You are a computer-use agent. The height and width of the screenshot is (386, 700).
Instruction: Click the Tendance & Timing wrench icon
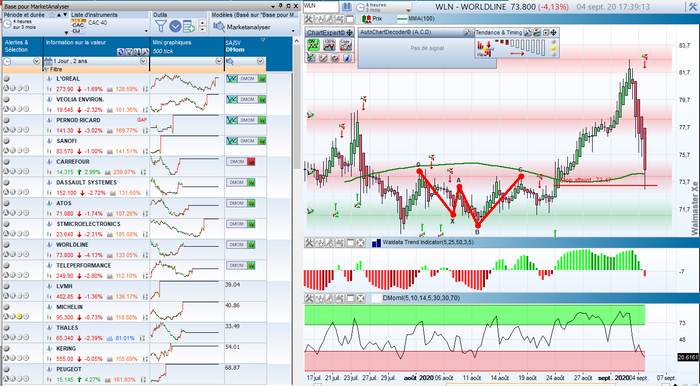527,33
